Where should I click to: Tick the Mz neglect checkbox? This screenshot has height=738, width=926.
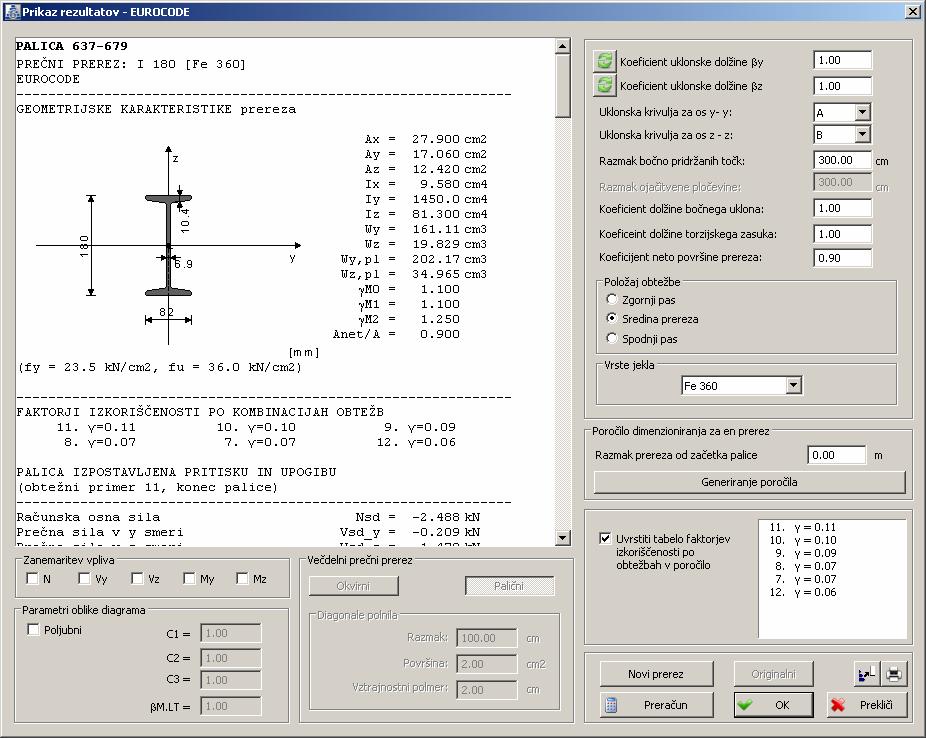(242, 579)
